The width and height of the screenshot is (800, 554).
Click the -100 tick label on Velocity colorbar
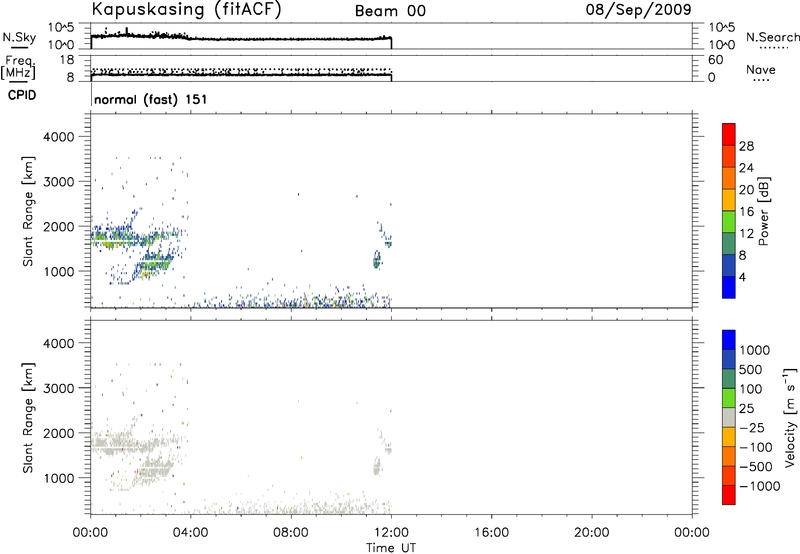point(756,447)
